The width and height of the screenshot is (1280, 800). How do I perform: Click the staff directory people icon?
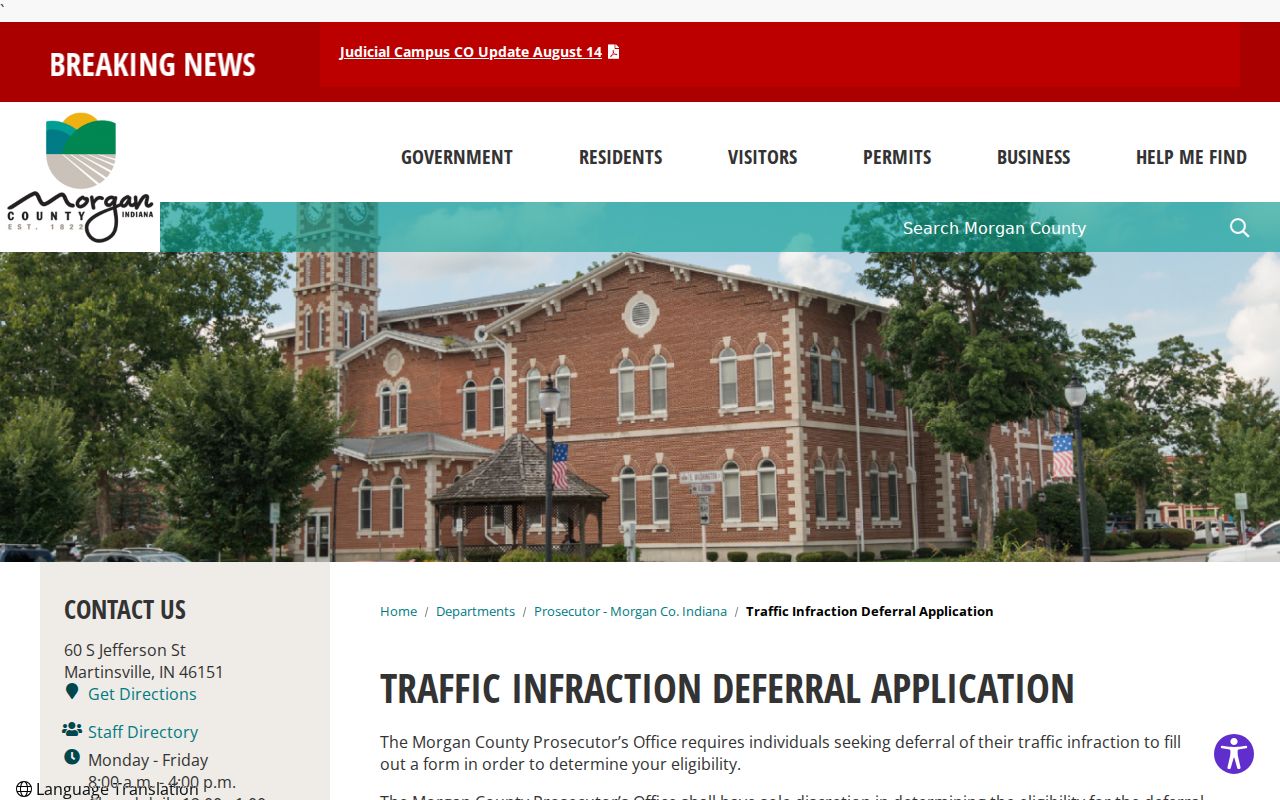(x=72, y=730)
